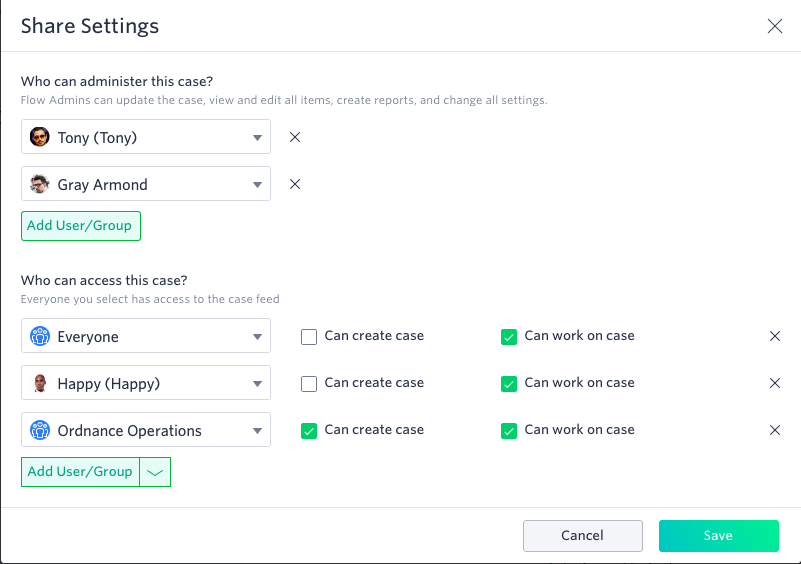Viewport: 801px width, 564px height.
Task: Remove Ordnance Operations from case access
Action: 774,430
